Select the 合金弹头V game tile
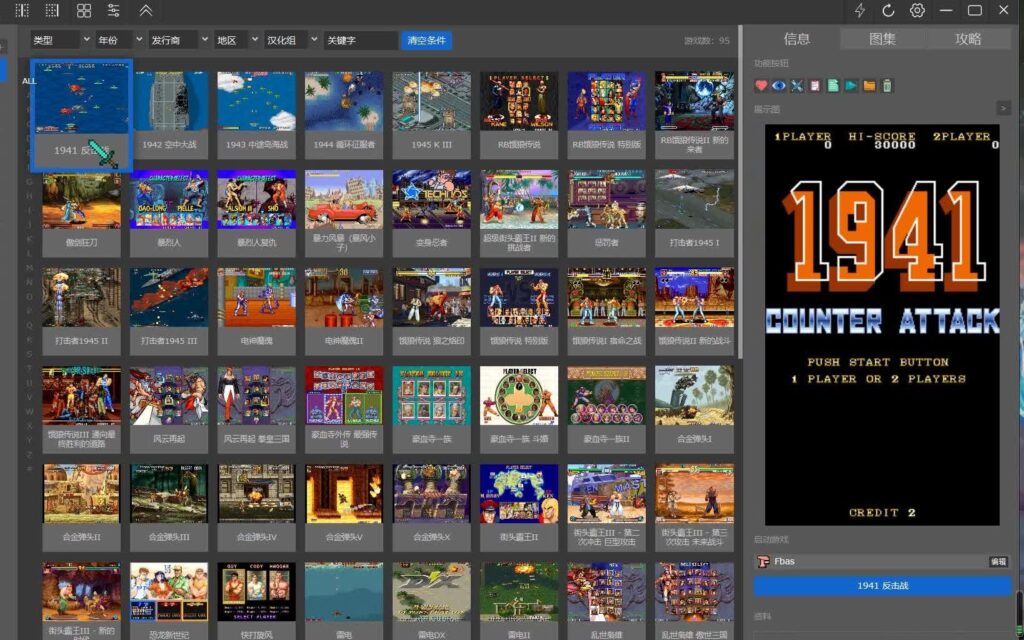 coord(344,507)
